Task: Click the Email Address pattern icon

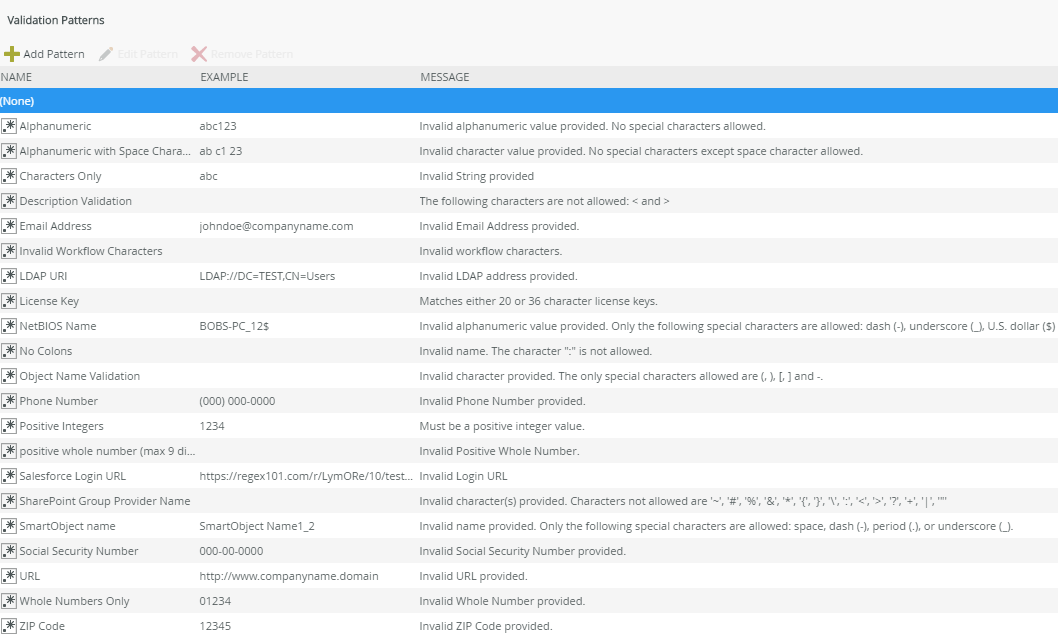Action: (x=9, y=226)
